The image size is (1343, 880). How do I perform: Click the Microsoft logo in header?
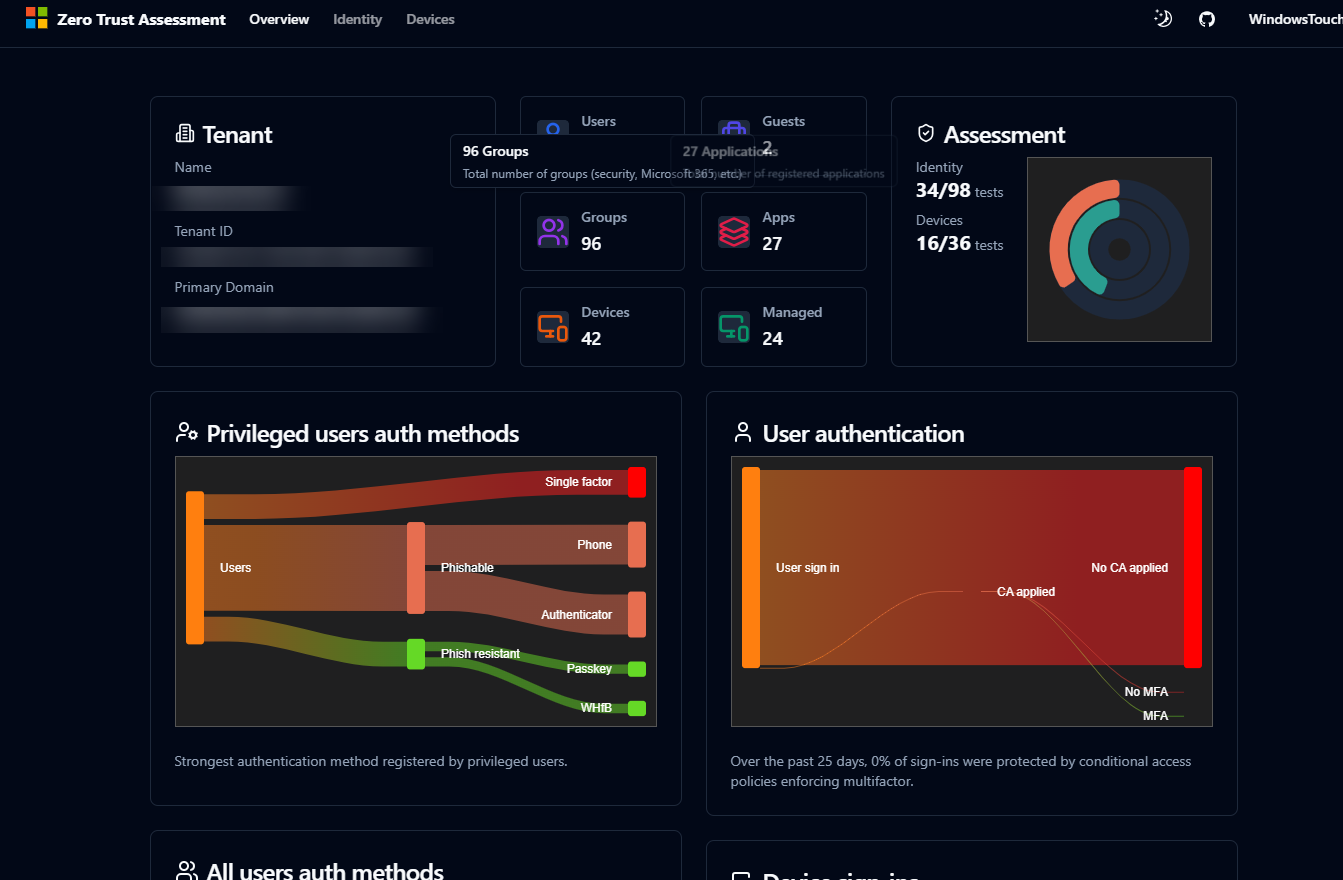(36, 18)
